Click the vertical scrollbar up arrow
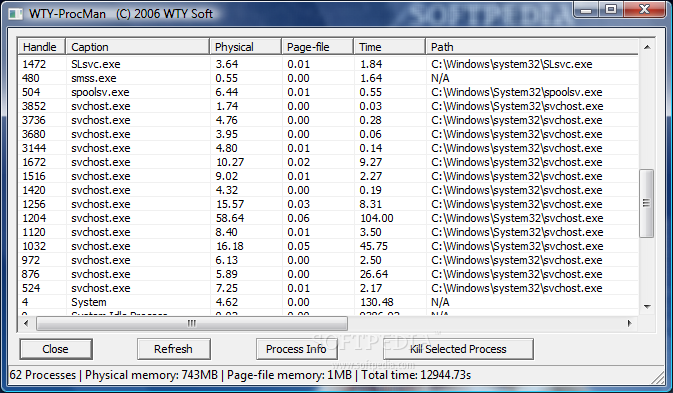The width and height of the screenshot is (673, 393). click(x=647, y=47)
